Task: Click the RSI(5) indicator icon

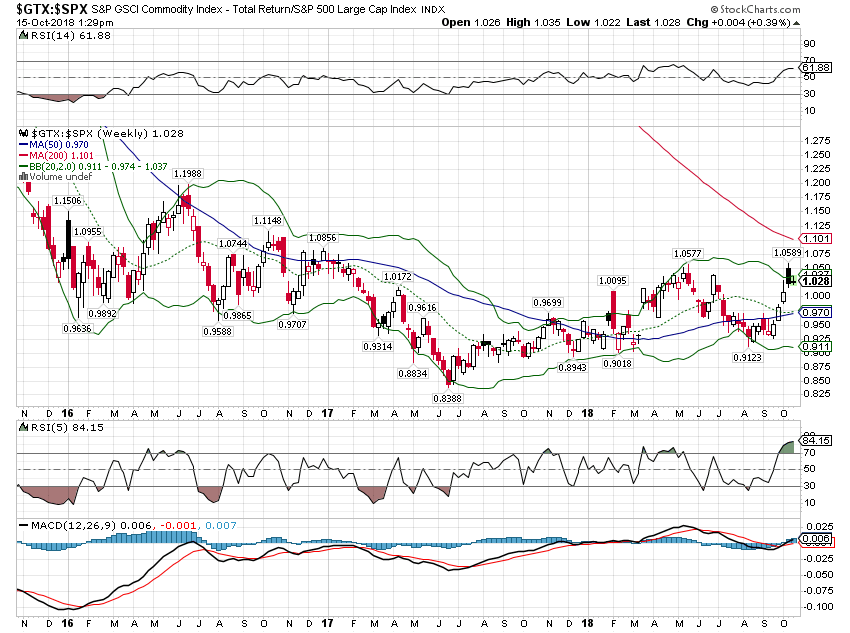Action: [x=23, y=428]
